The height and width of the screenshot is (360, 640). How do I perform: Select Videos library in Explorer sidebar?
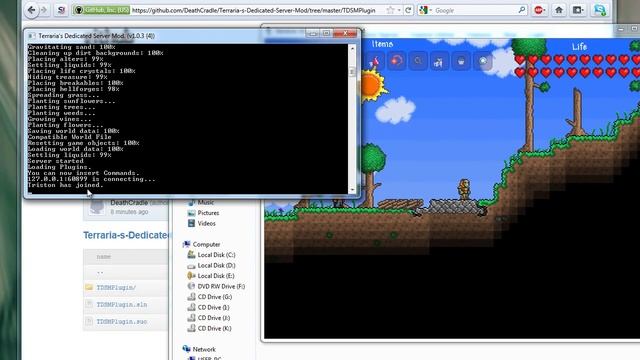pos(207,224)
